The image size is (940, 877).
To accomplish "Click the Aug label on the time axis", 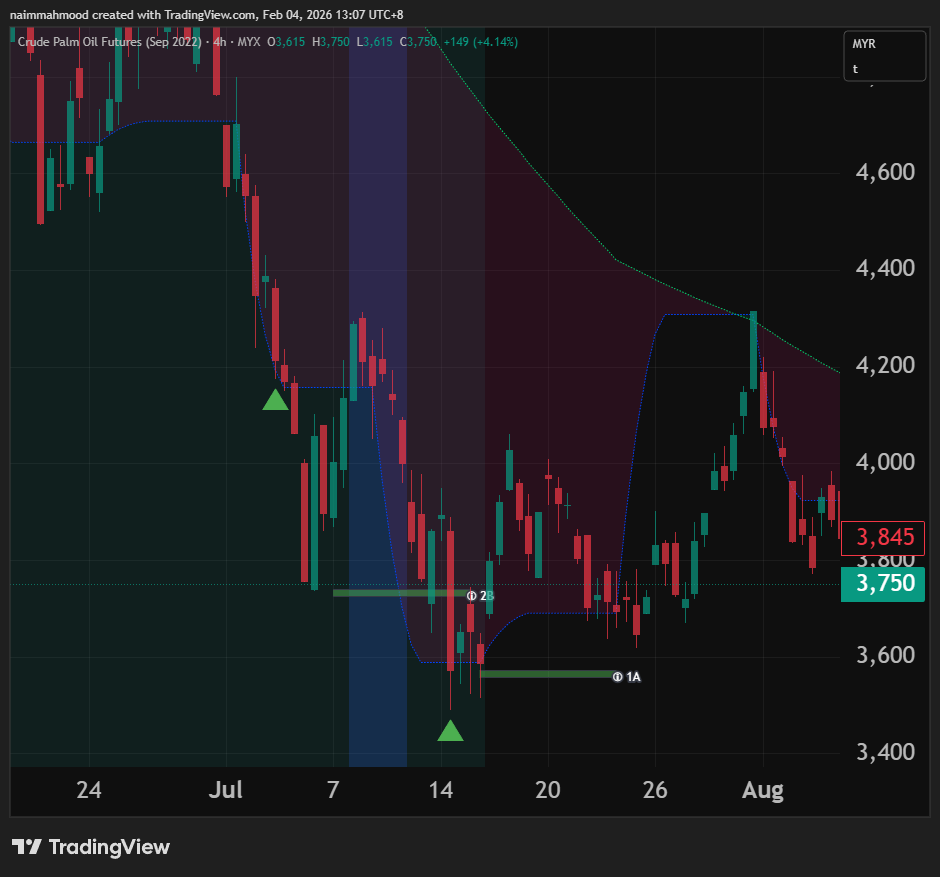I will pos(762,790).
